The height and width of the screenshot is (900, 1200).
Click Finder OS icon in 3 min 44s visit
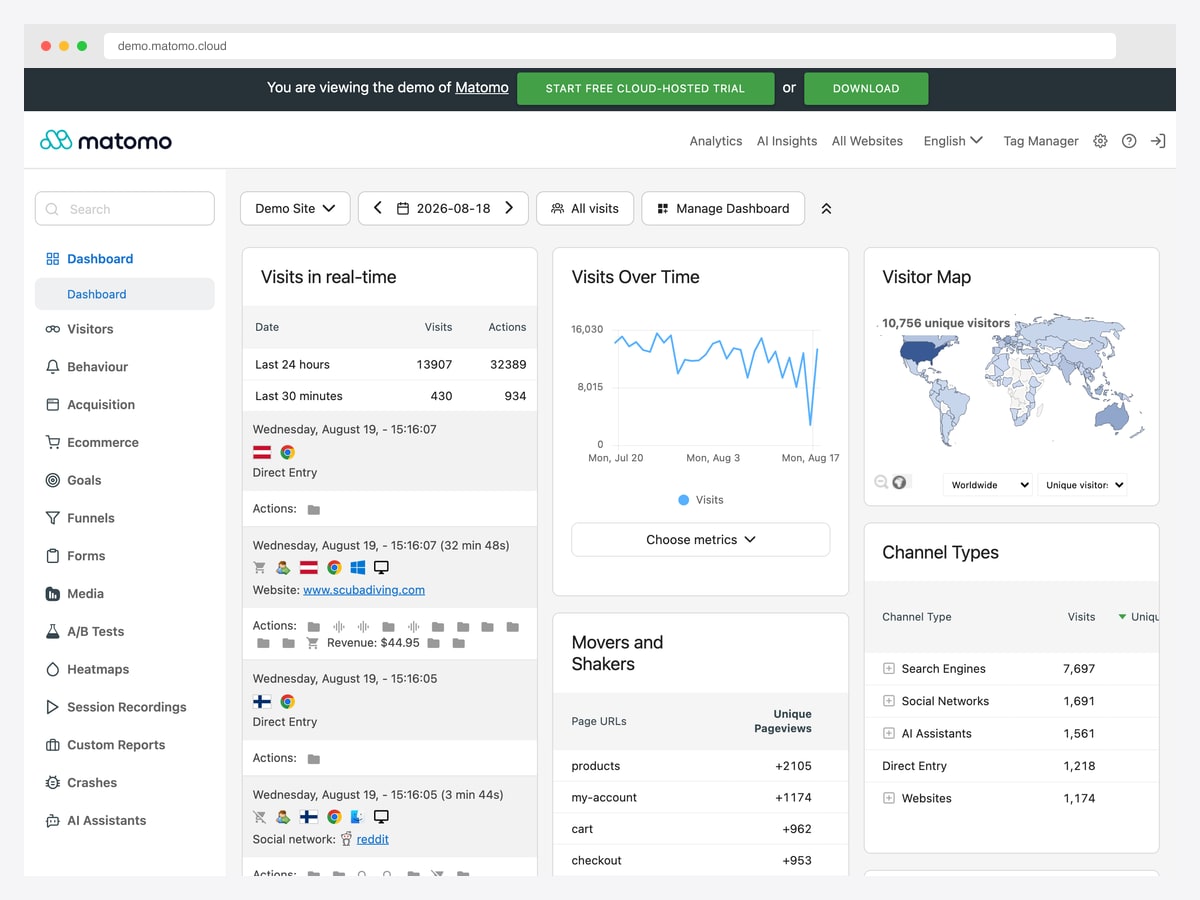click(358, 817)
